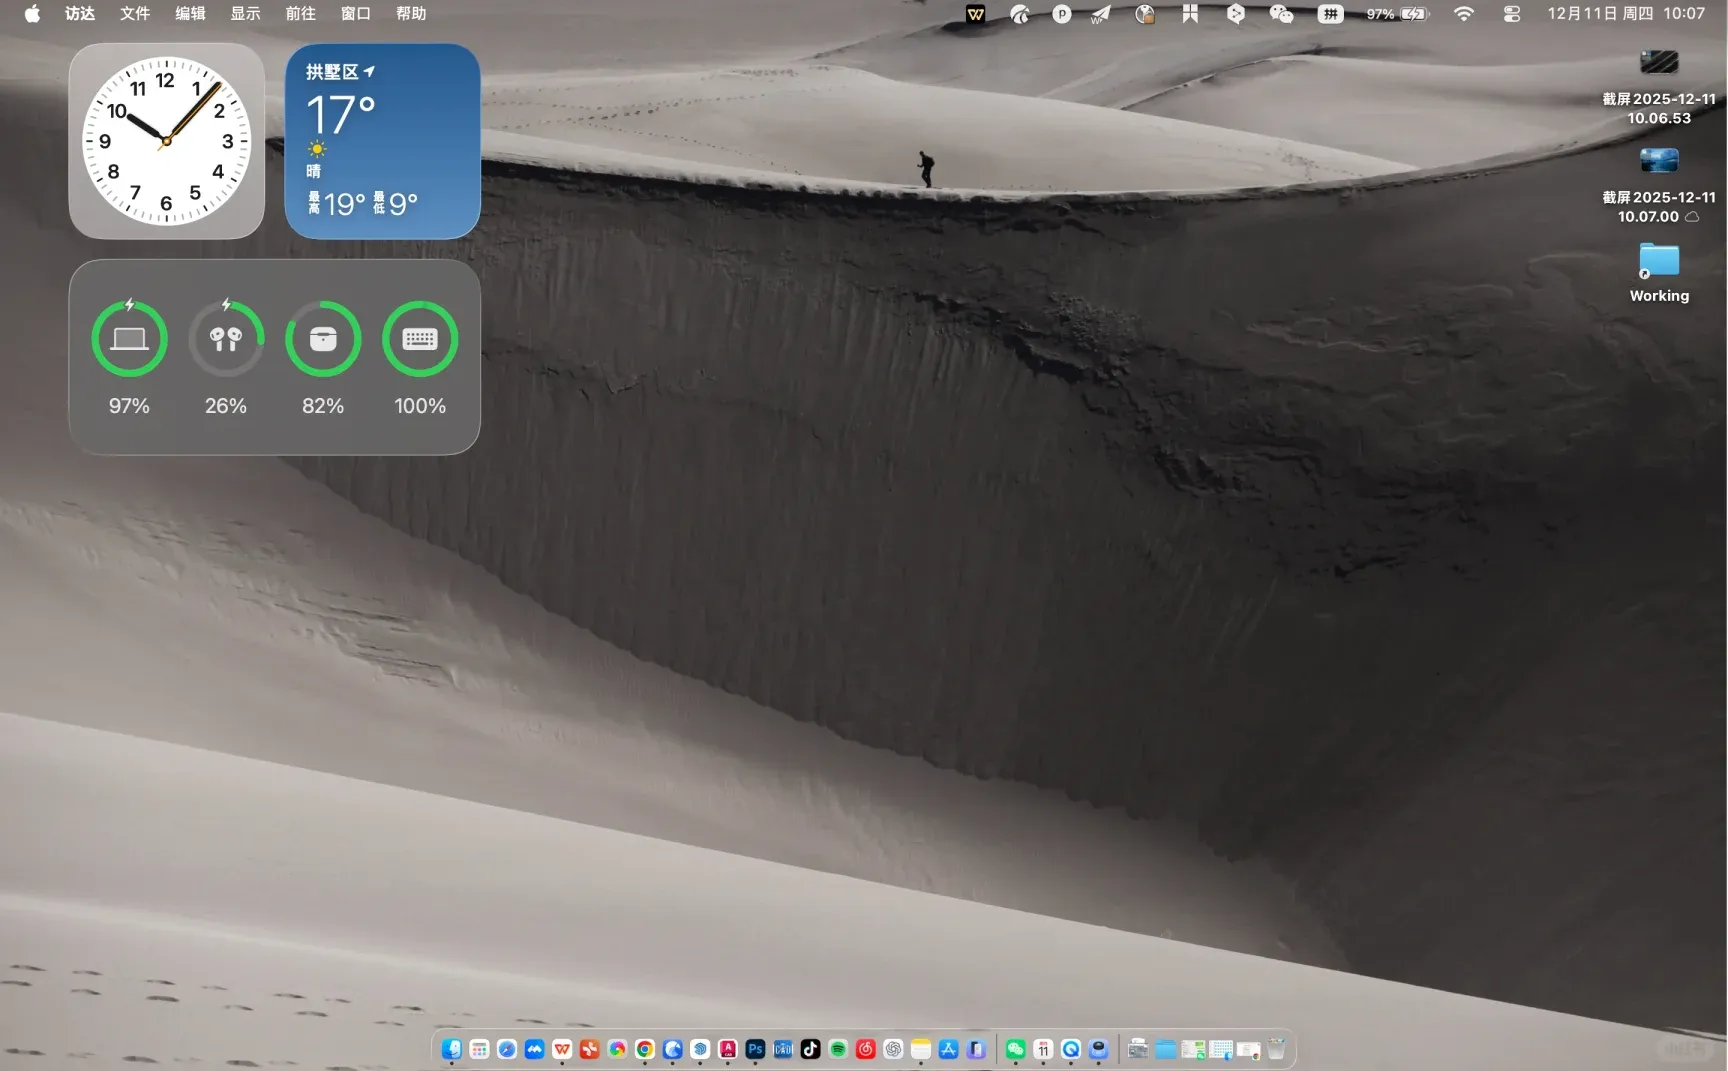1728x1071 pixels.
Task: Open the Wi-Fi status menu
Action: pos(1464,14)
